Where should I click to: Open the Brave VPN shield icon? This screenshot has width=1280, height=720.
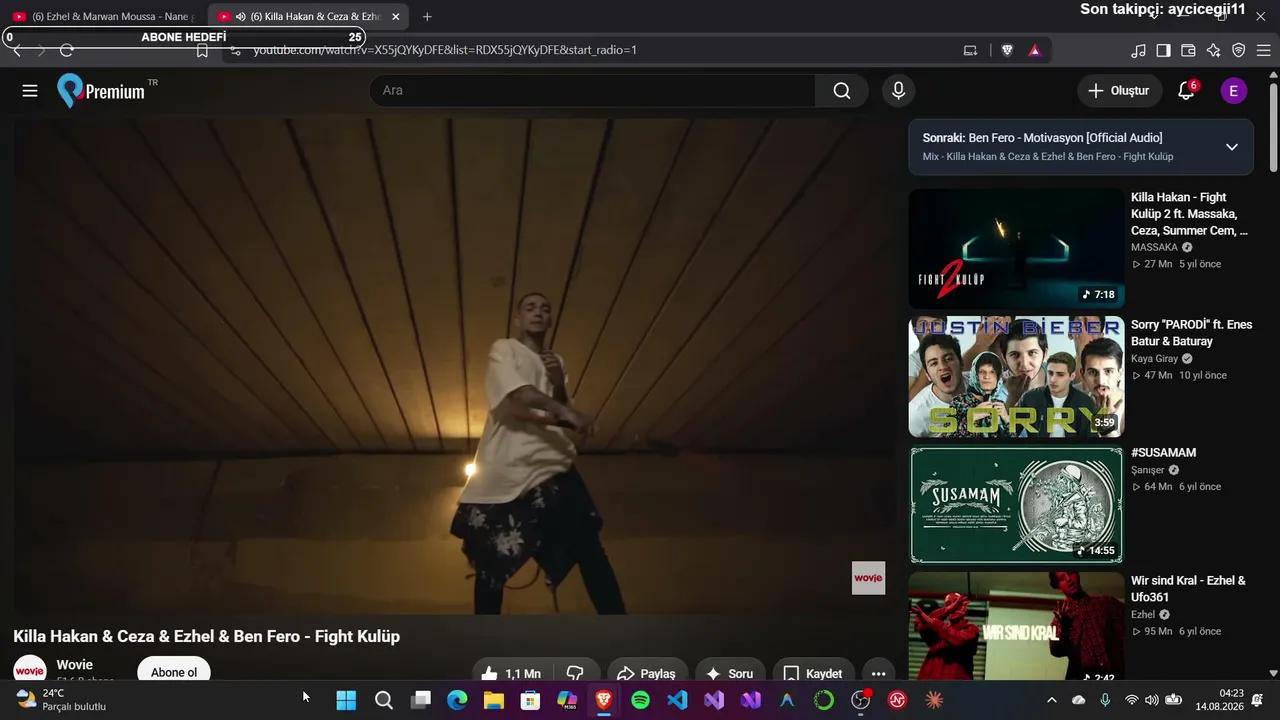1238,50
